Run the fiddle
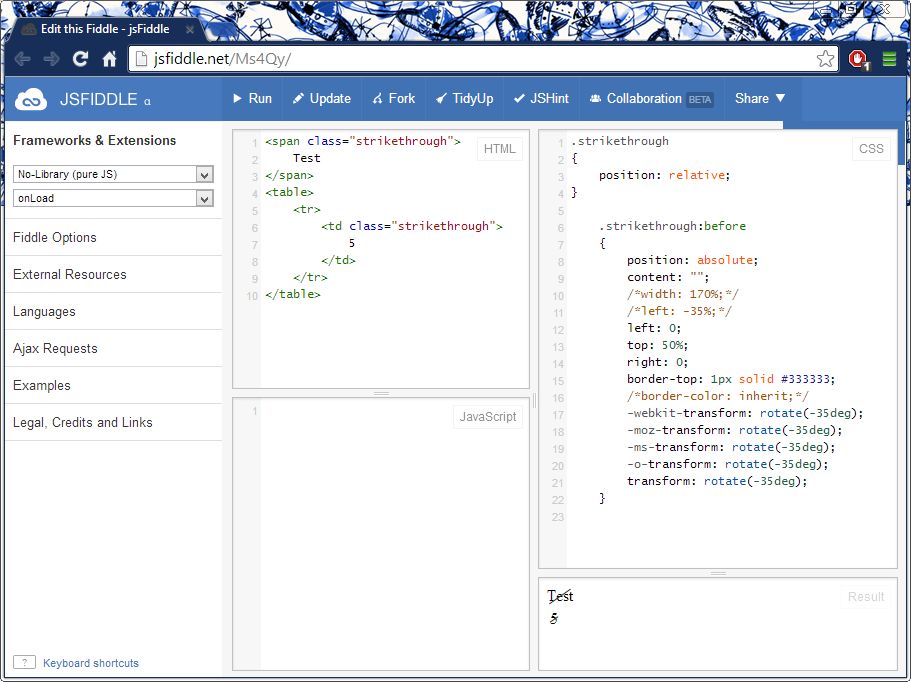 252,99
